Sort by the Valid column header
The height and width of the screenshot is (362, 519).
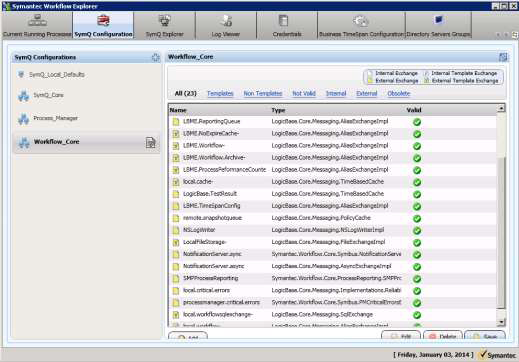pyautogui.click(x=414, y=110)
